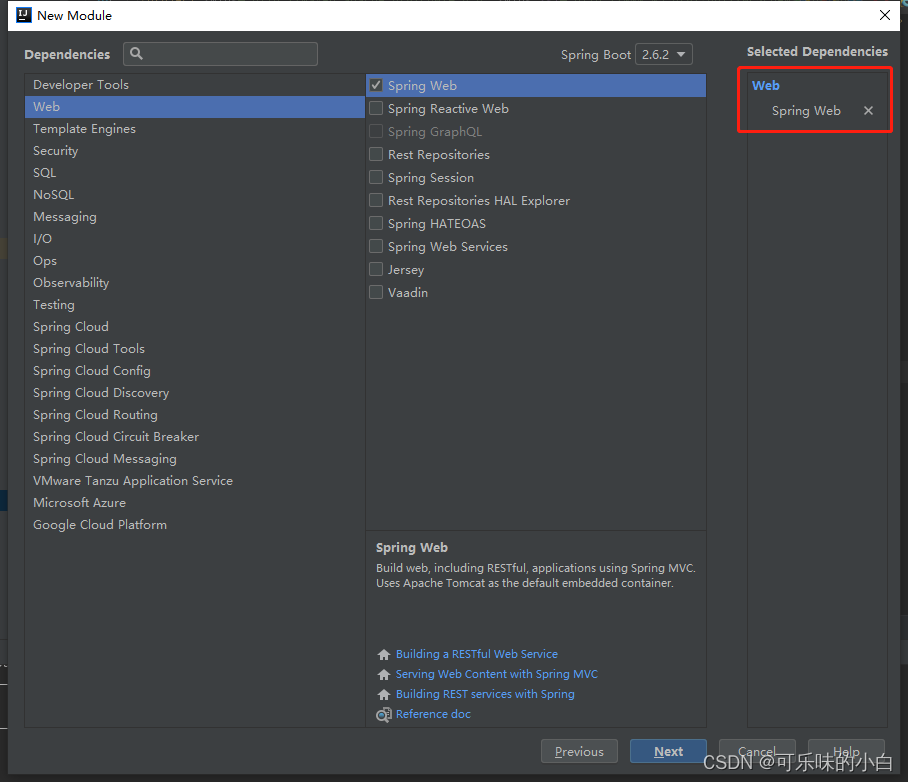Go back with the Previous button
The width and height of the screenshot is (908, 782).
[579, 751]
